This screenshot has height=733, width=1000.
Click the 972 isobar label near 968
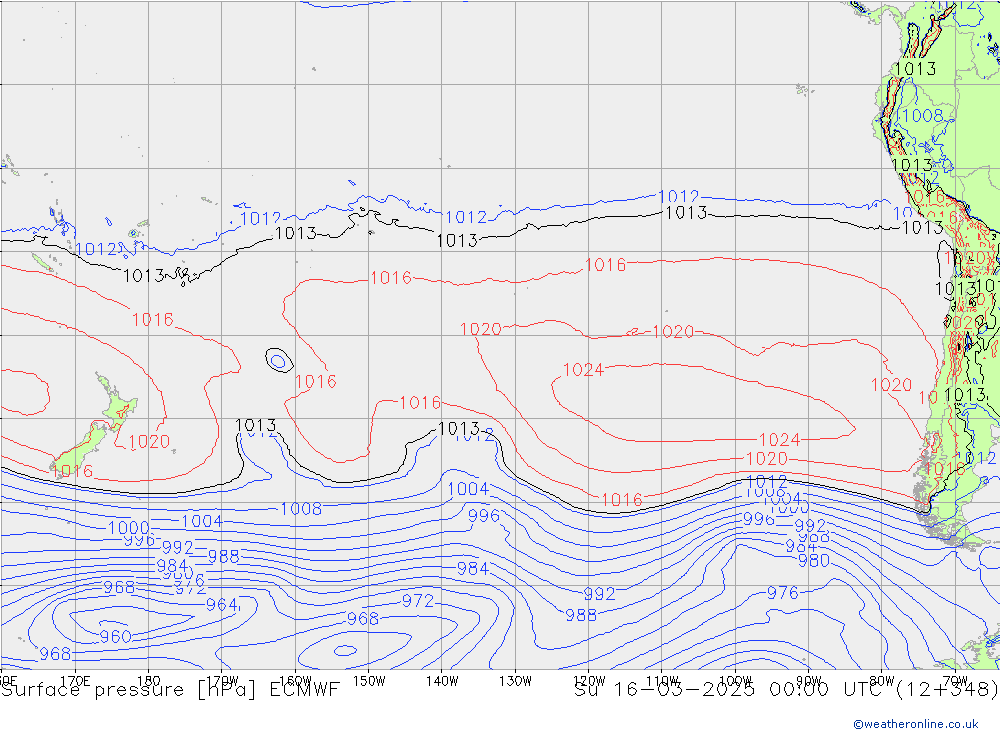418,601
